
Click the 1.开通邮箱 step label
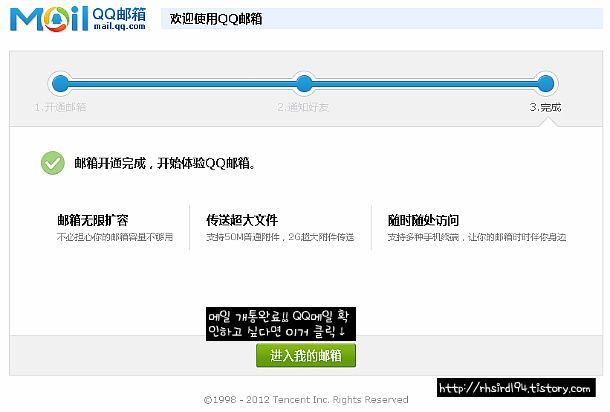coord(60,107)
